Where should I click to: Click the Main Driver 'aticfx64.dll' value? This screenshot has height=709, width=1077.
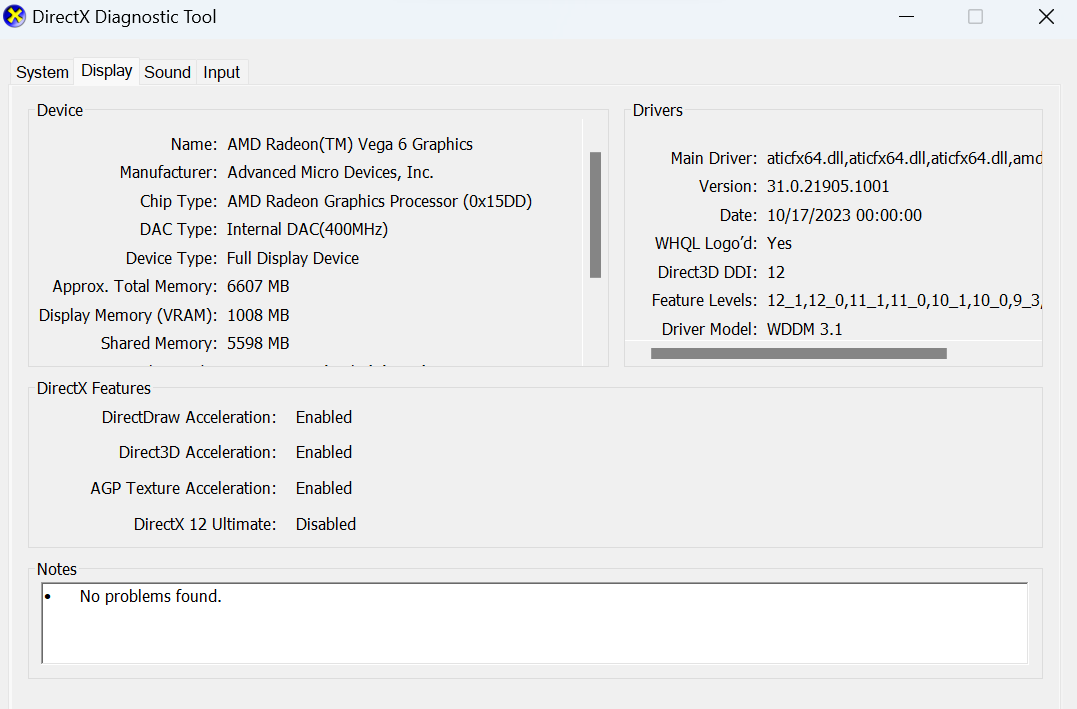[x=904, y=159]
